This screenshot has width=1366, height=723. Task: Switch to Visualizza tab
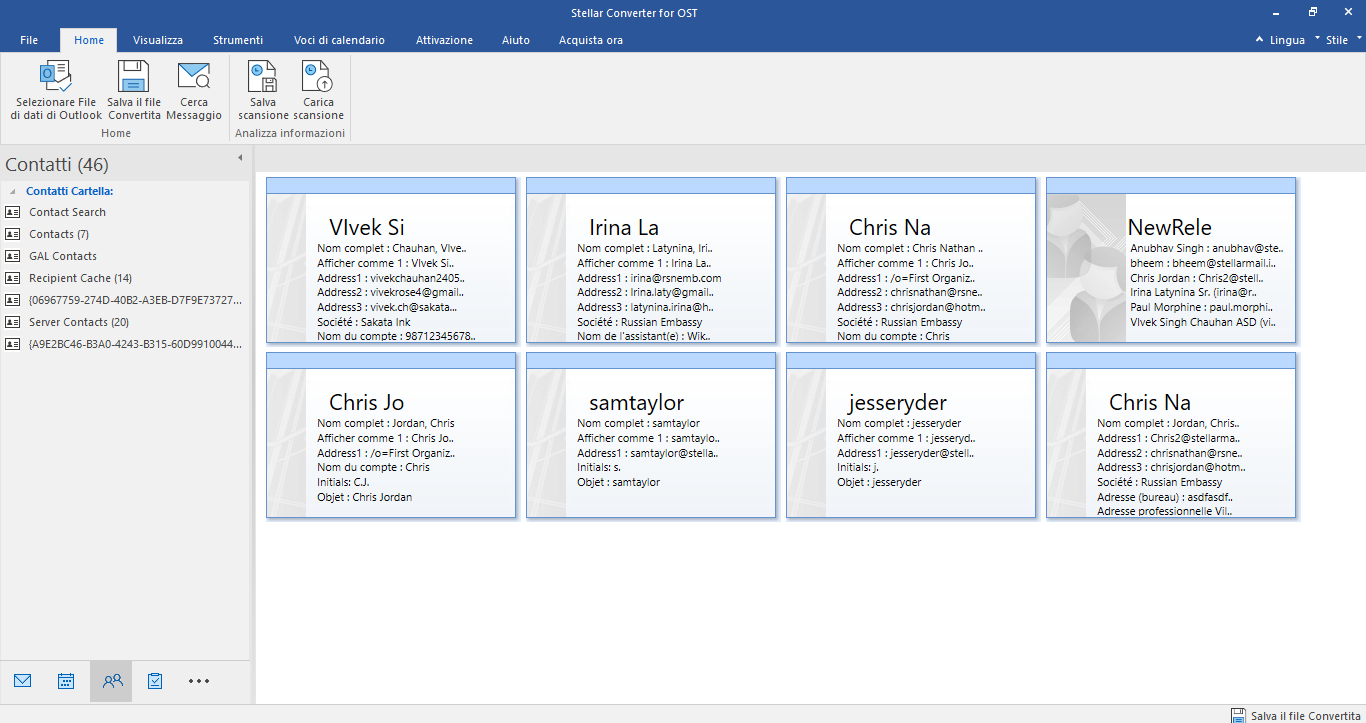(158, 40)
